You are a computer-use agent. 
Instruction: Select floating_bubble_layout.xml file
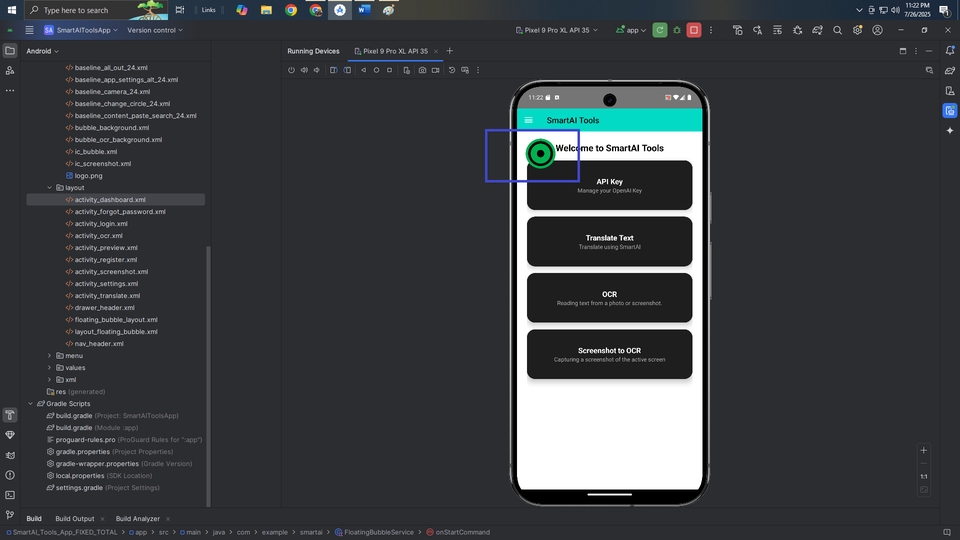click(x=116, y=320)
